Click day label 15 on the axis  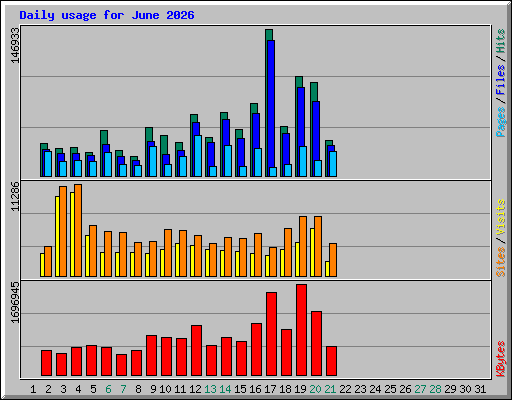240,389
